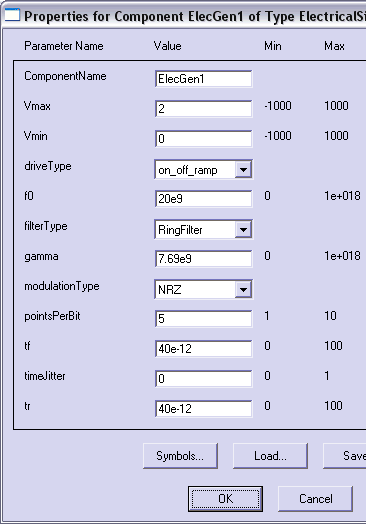Open the Symbols... dialog button
This screenshot has height=524, width=366.
tap(180, 456)
